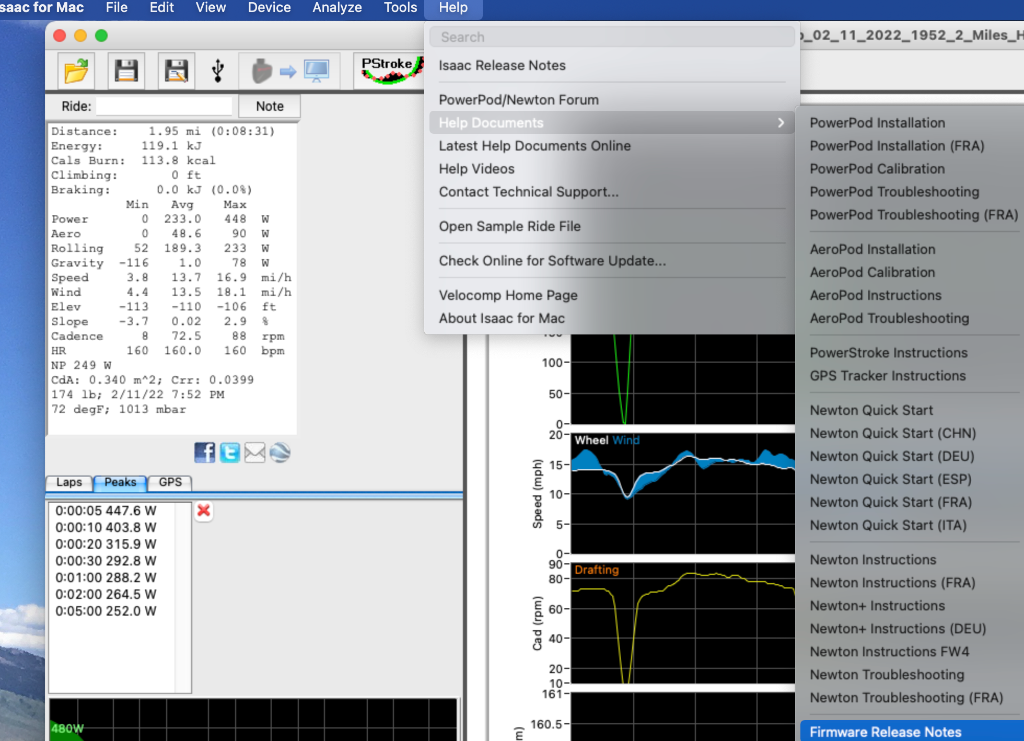The width and height of the screenshot is (1024, 741).
Task: Open Newton Quick Start (FRA)
Action: [x=890, y=502]
